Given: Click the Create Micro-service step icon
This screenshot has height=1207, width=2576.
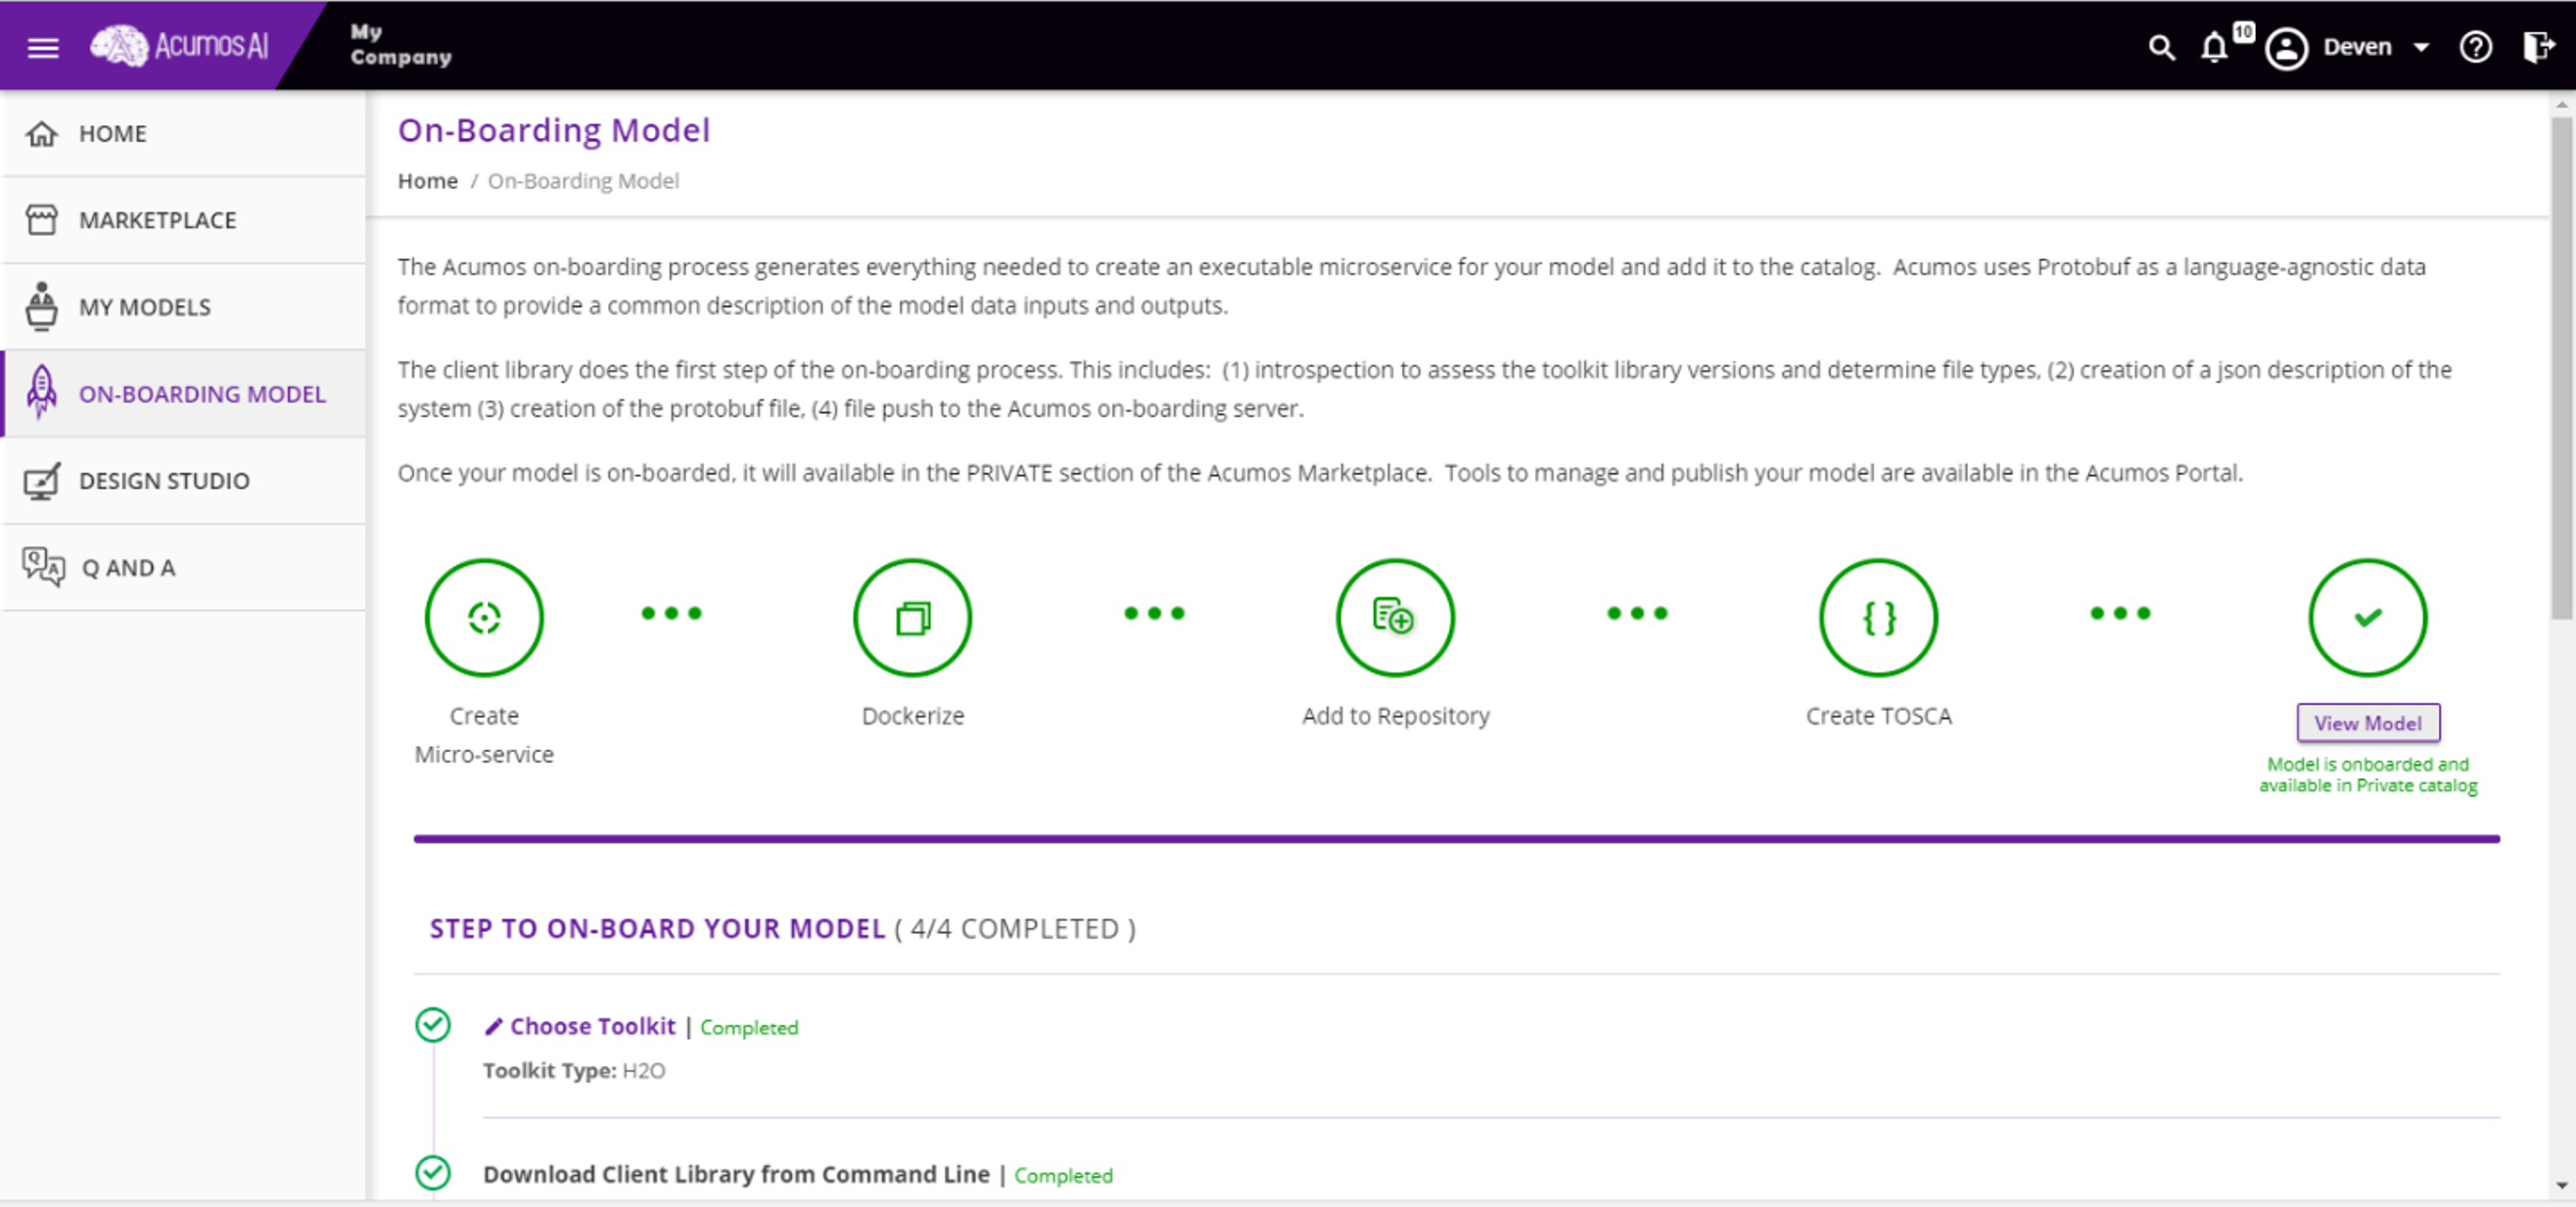Looking at the screenshot, I should (x=484, y=617).
